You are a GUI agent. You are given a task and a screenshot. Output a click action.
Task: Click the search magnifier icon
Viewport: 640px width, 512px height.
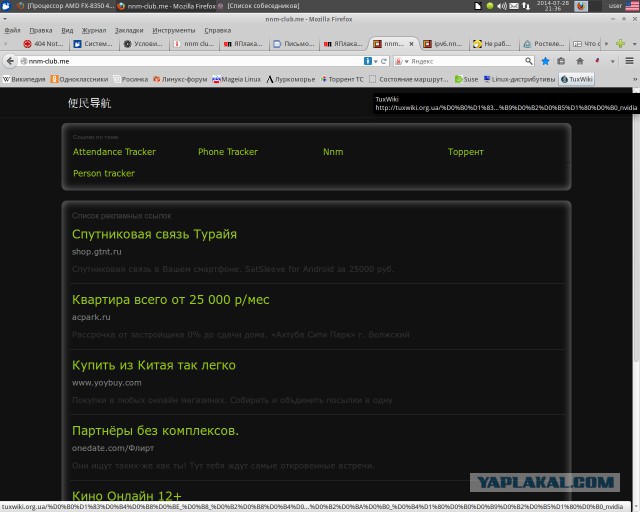[529, 61]
